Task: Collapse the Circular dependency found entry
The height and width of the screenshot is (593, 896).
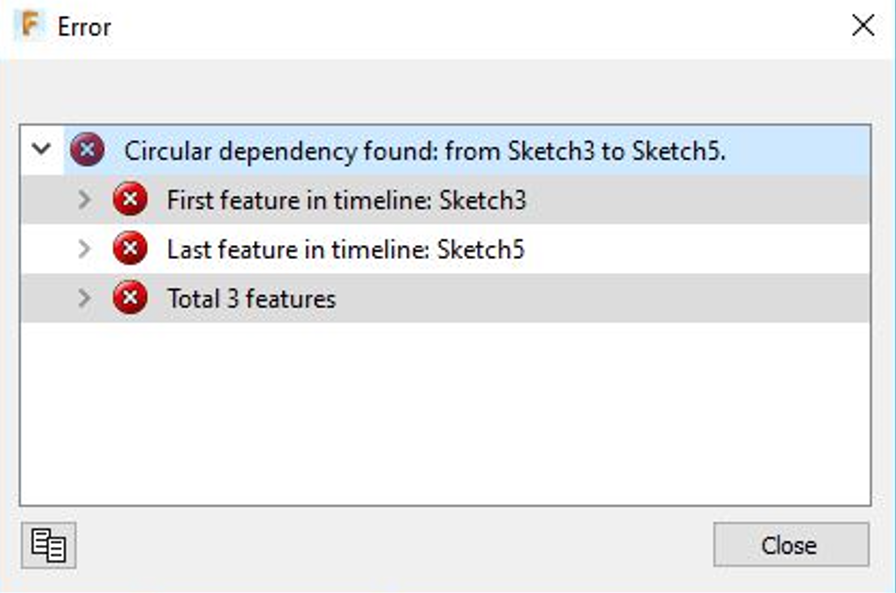Action: (x=41, y=150)
